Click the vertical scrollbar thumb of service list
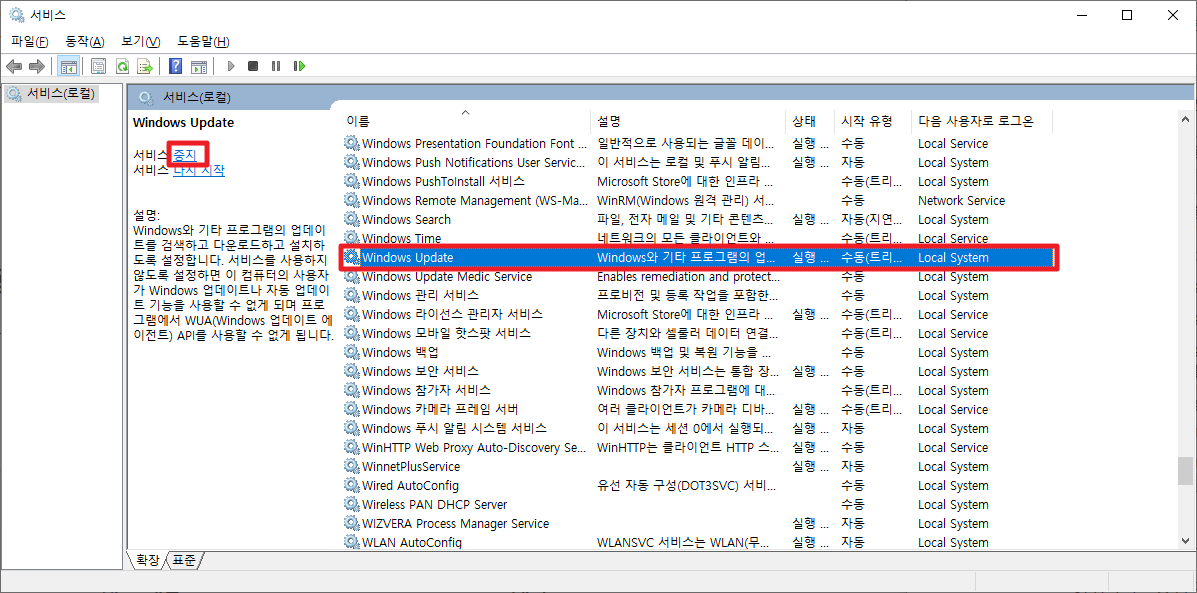The height and width of the screenshot is (593, 1197). [x=1185, y=471]
